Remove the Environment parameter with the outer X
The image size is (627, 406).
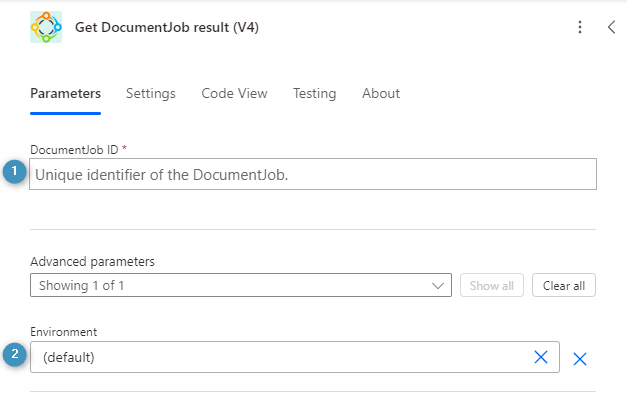click(x=579, y=359)
